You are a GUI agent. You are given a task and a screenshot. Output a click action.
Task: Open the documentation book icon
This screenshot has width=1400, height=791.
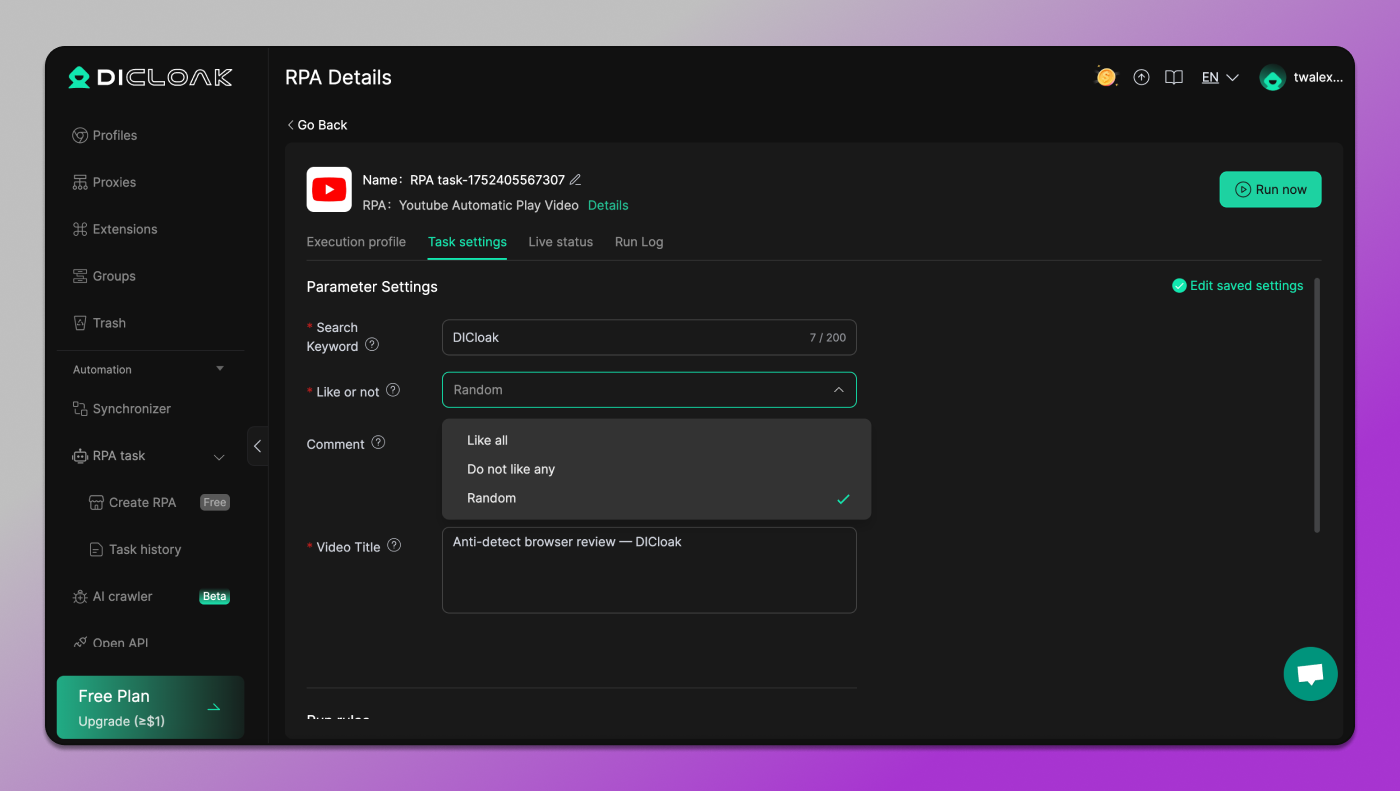click(1174, 77)
